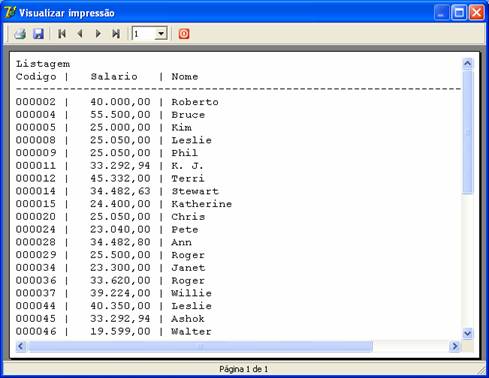Viewport: 489px width, 378px height.
Task: Click the name 'Walter'
Action: 191,331
